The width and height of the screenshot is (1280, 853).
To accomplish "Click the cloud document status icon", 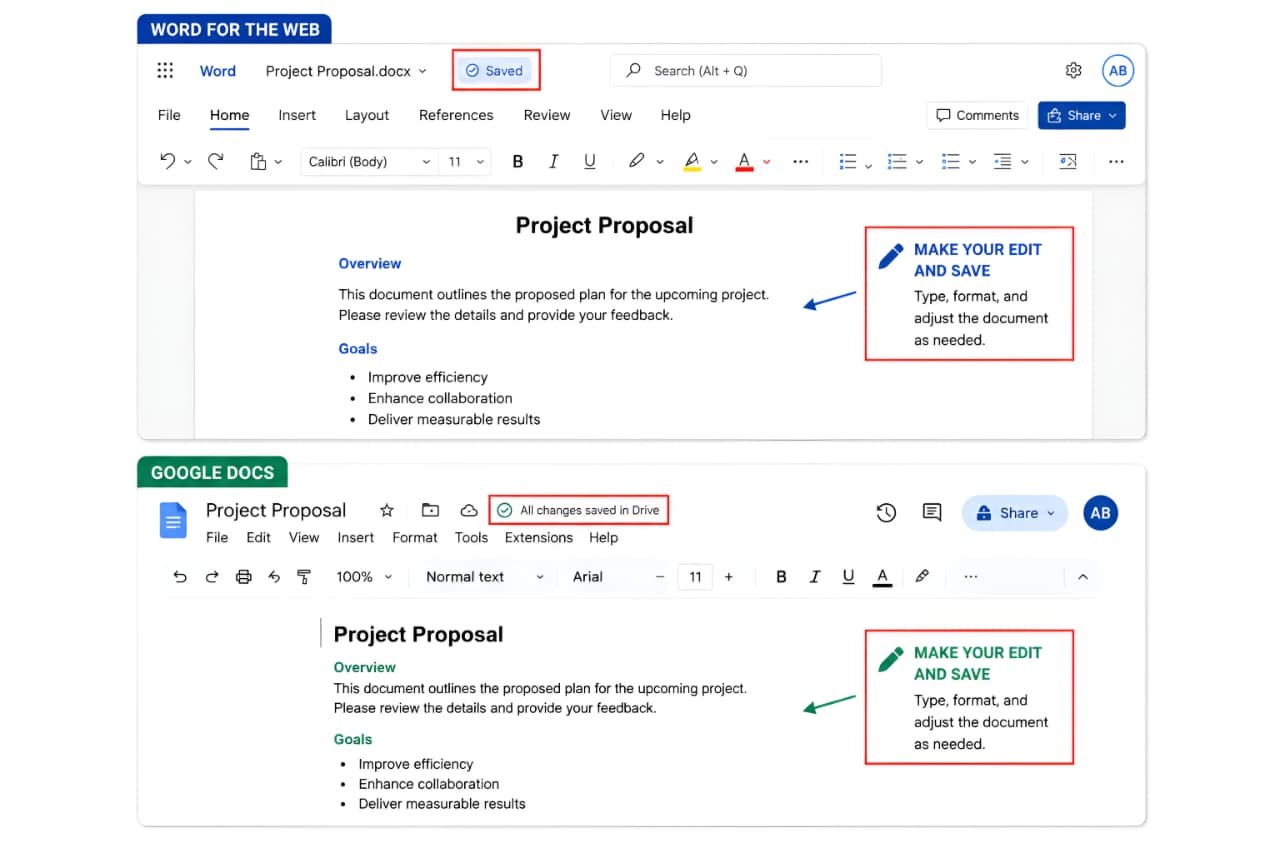I will tap(468, 510).
